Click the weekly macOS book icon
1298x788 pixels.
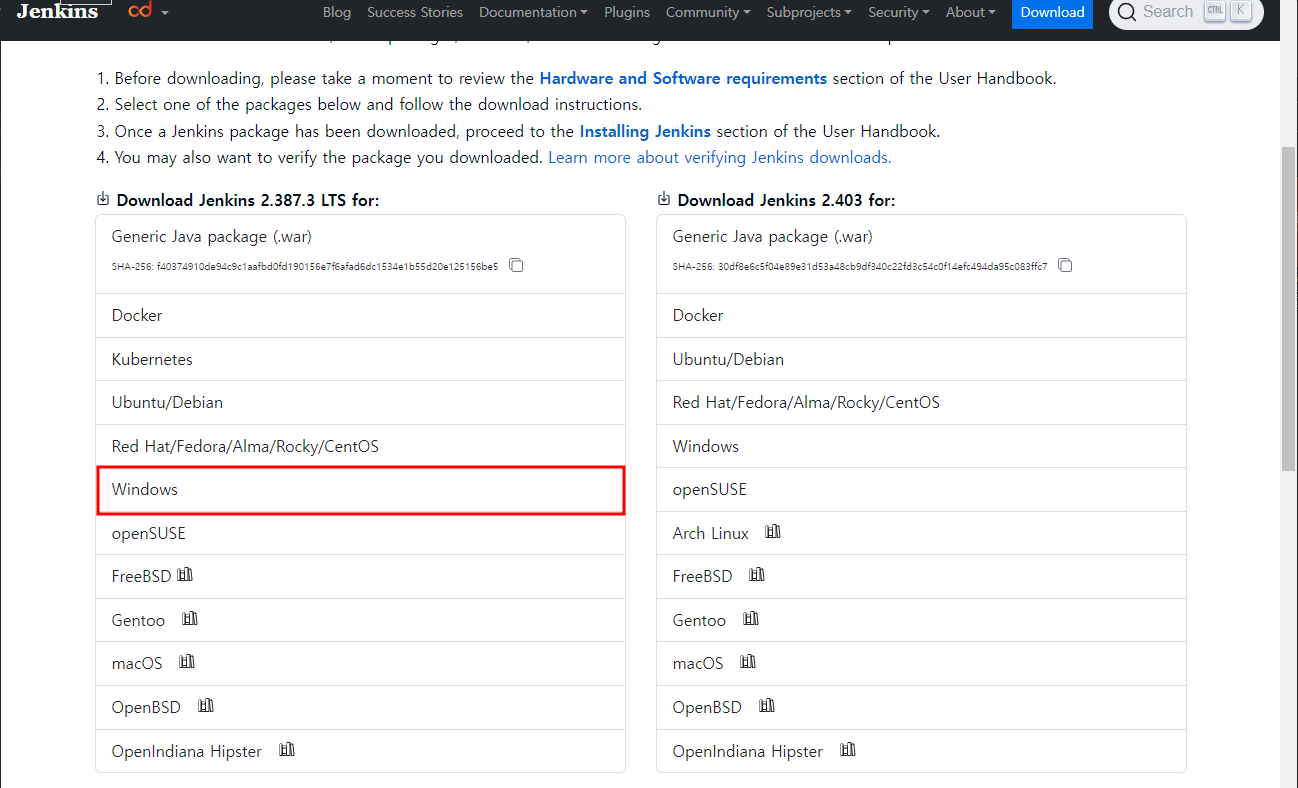(x=748, y=662)
